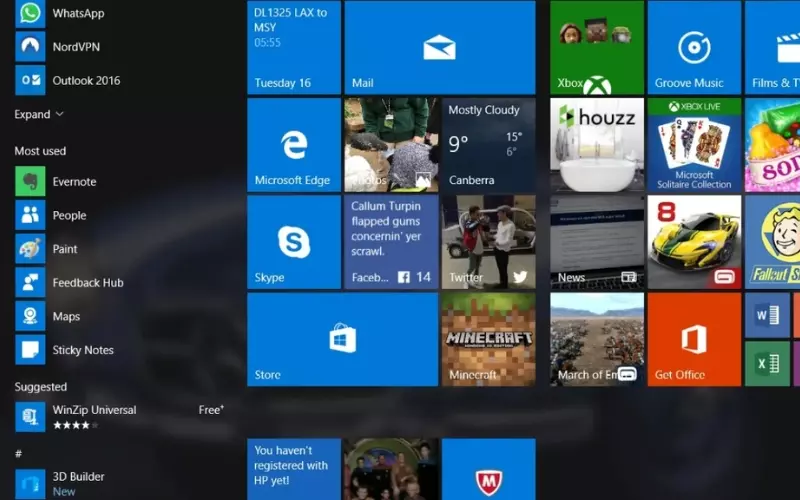800x500 pixels.
Task: Launch the Microsoft Edge tile
Action: [x=294, y=145]
